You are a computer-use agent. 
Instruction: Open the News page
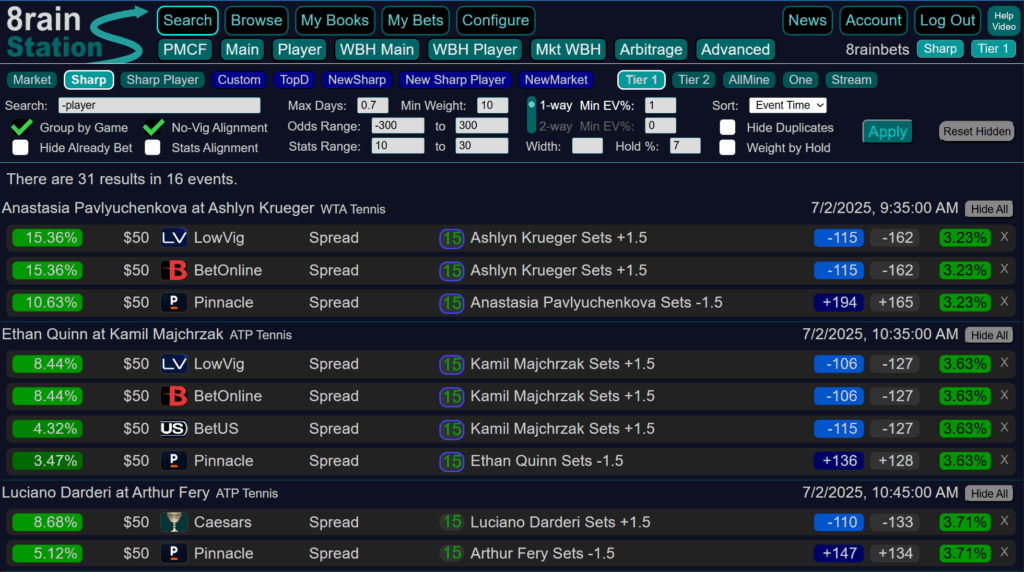[807, 20]
